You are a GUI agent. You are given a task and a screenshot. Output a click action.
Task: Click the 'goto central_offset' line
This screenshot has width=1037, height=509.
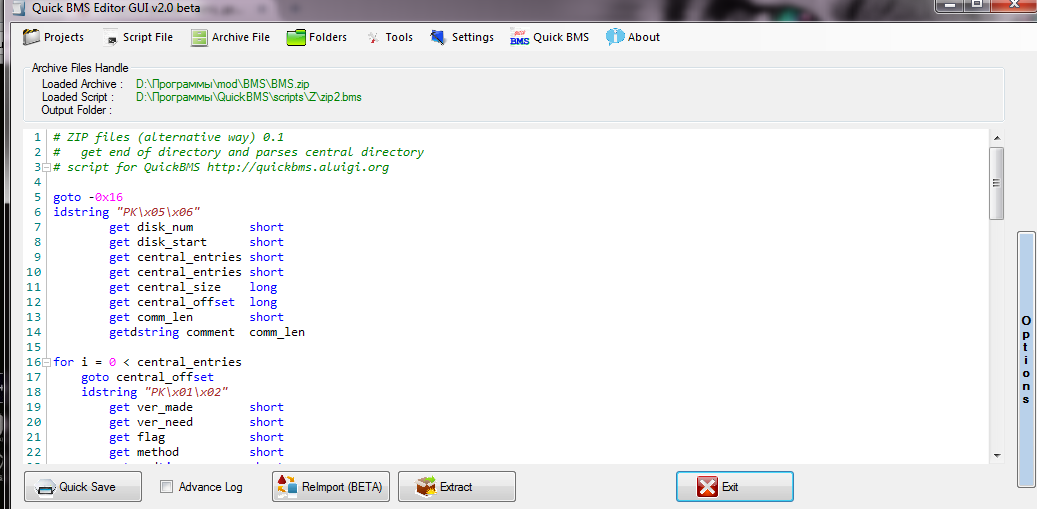147,377
